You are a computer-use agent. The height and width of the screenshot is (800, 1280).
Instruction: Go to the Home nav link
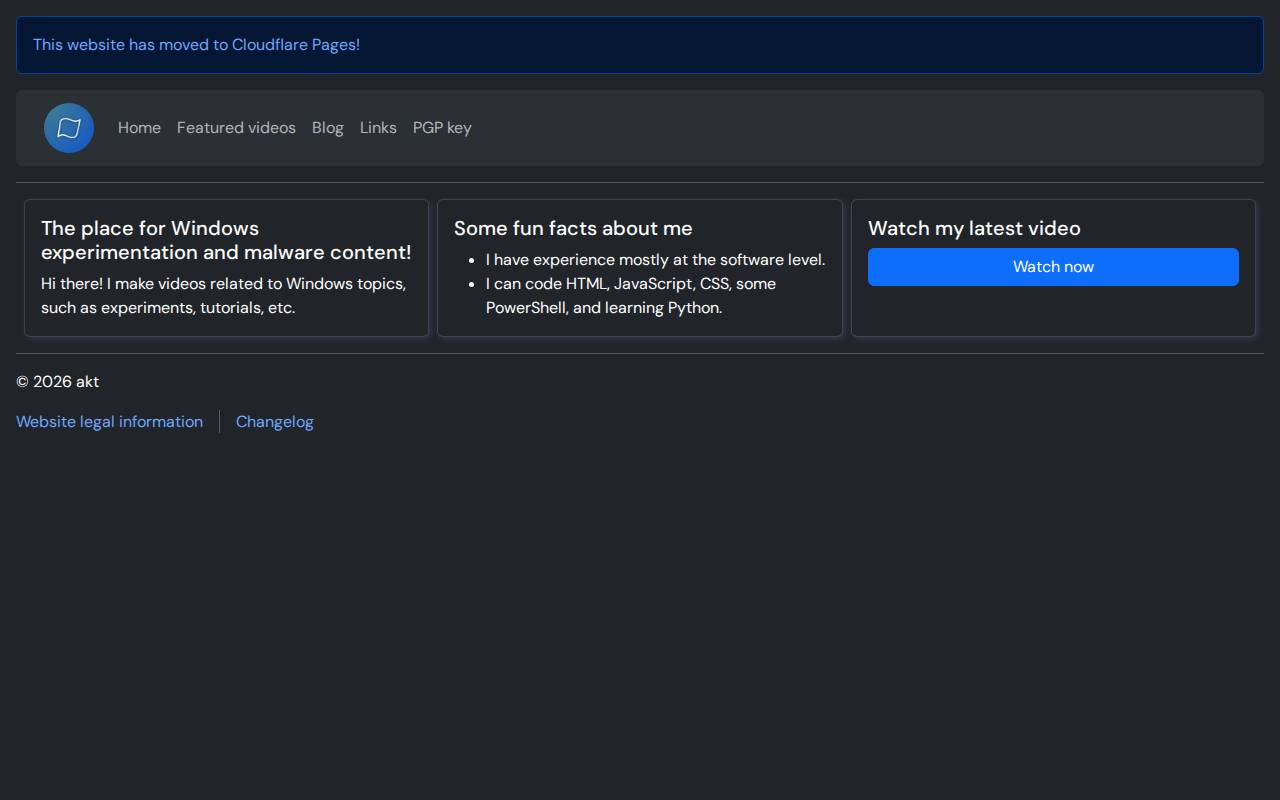(x=139, y=128)
